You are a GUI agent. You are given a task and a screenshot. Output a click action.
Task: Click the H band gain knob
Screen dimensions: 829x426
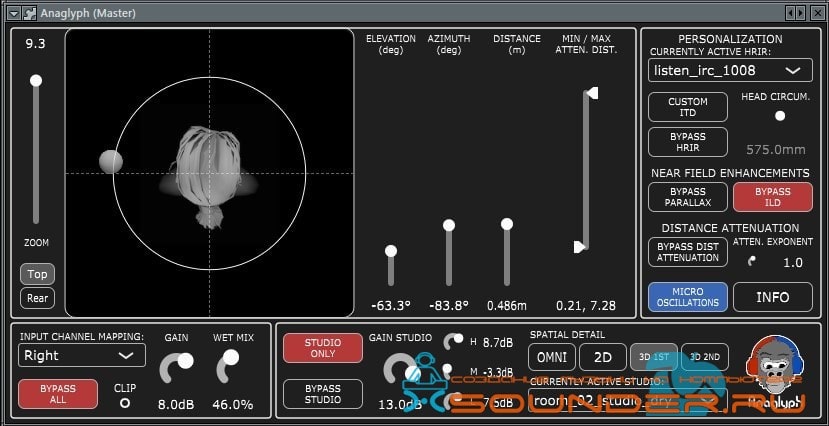coord(454,341)
